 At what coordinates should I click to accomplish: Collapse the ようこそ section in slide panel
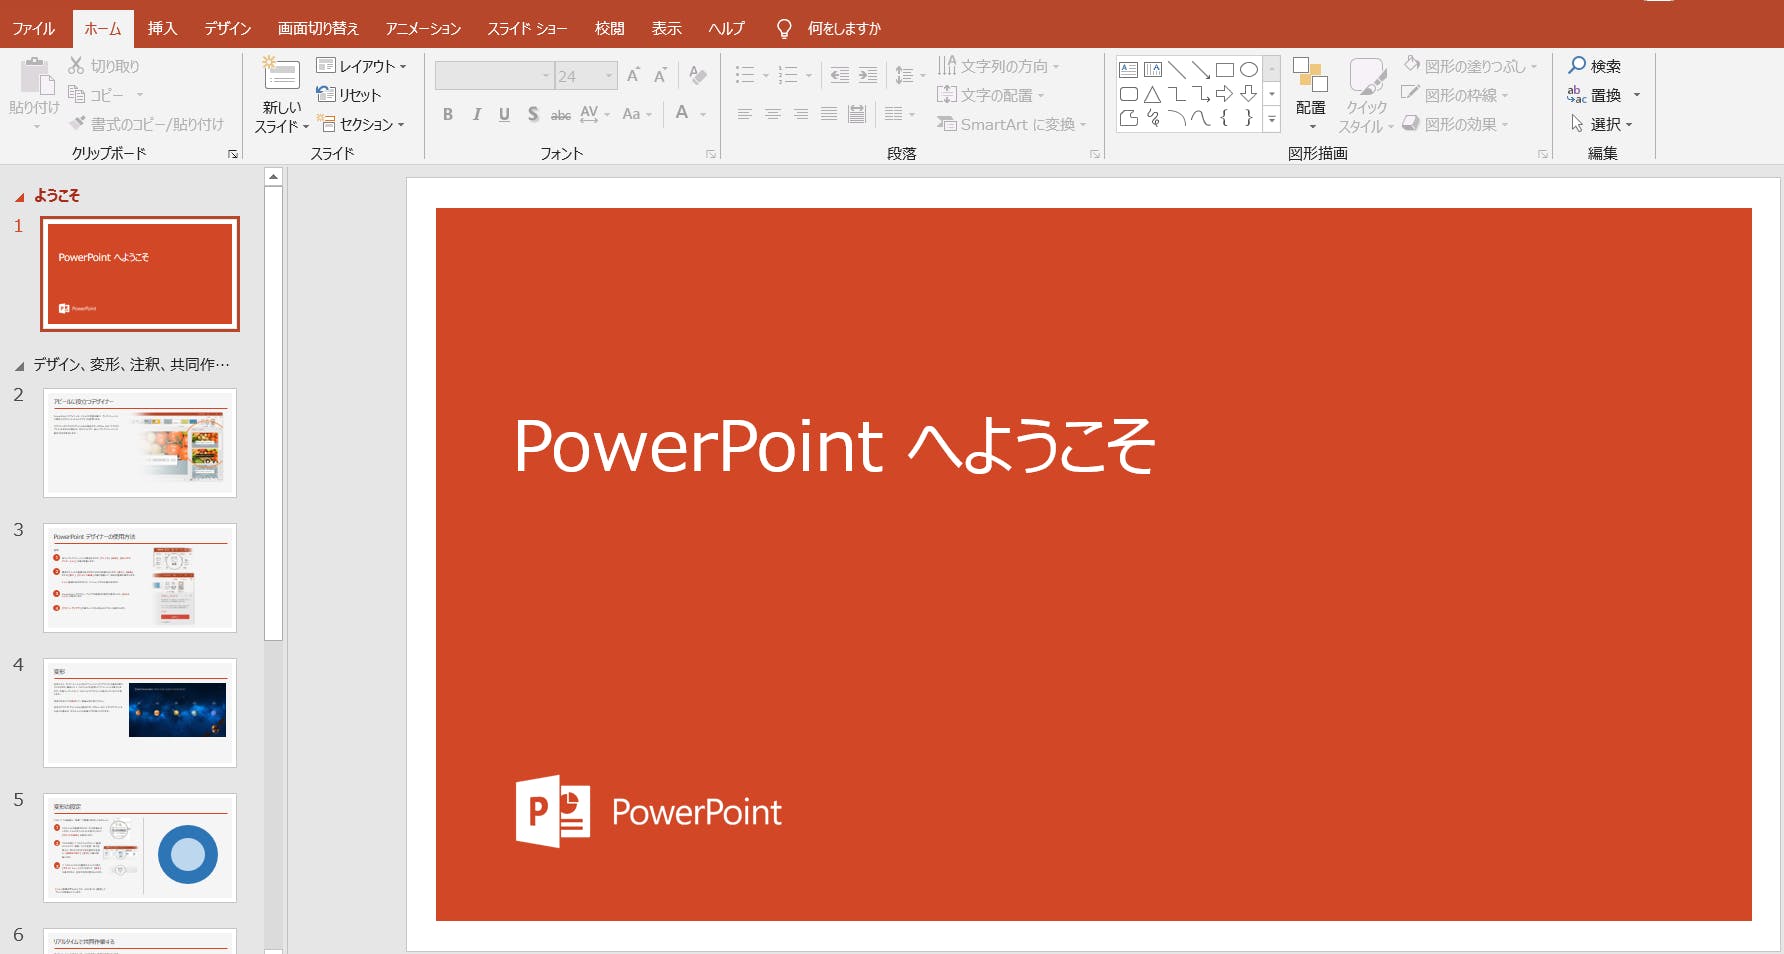(x=19, y=197)
